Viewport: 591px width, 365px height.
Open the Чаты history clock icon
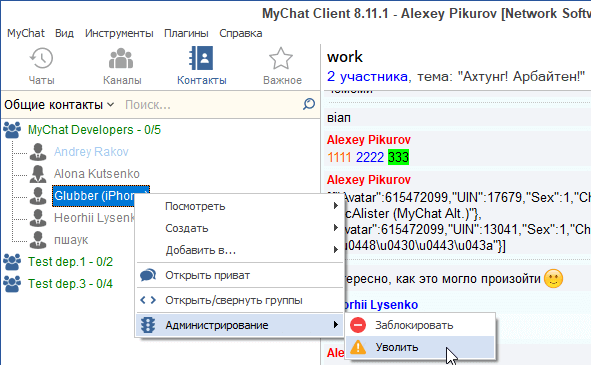click(x=41, y=58)
